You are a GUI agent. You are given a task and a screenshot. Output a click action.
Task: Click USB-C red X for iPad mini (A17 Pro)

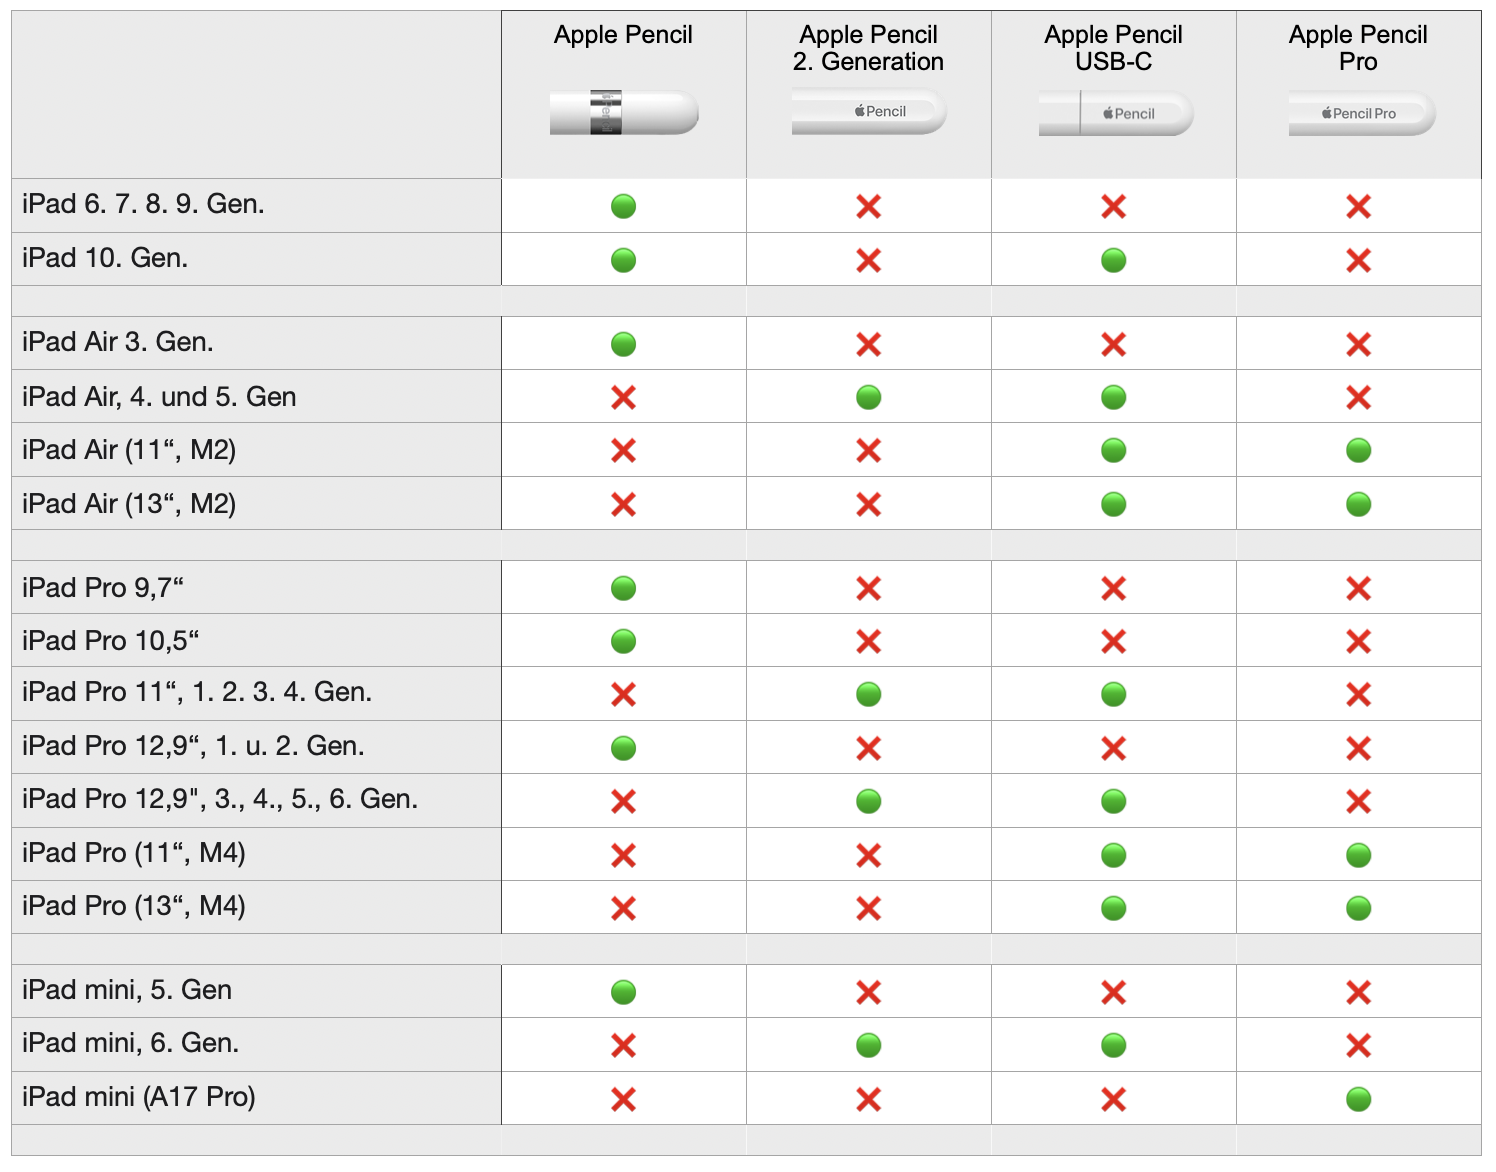click(1113, 1099)
